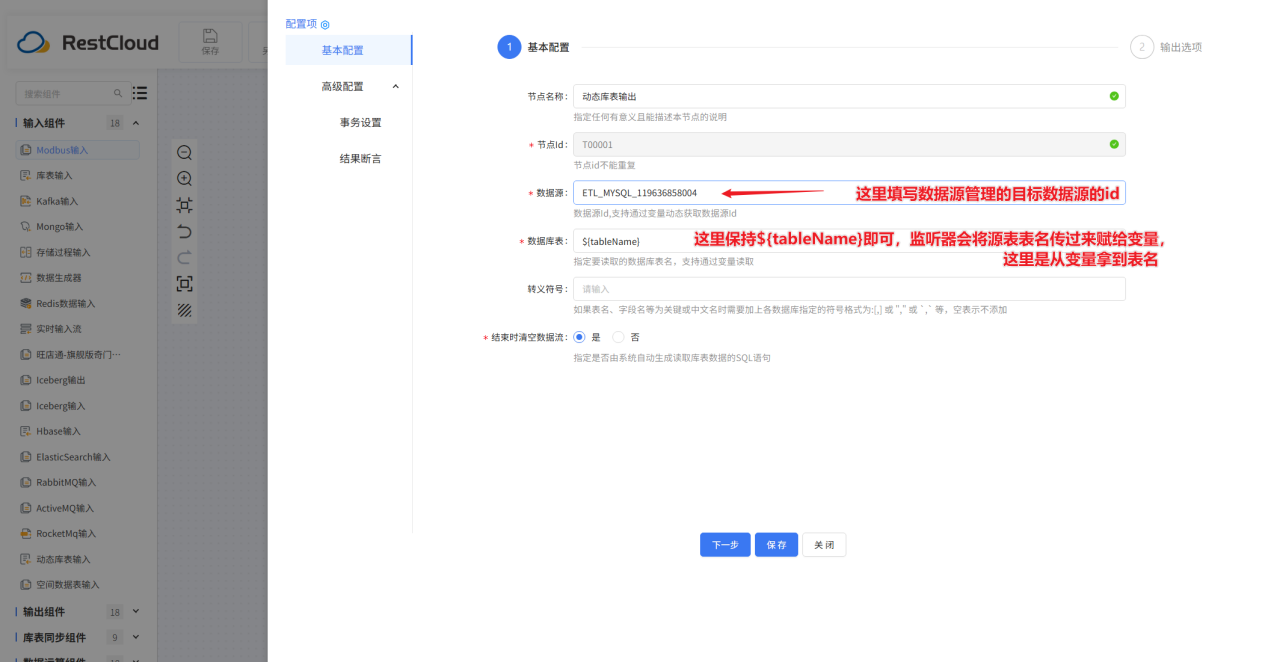Screen dimensions: 1268x662
Task: Go to step 1 基本配置
Action: coord(534,47)
